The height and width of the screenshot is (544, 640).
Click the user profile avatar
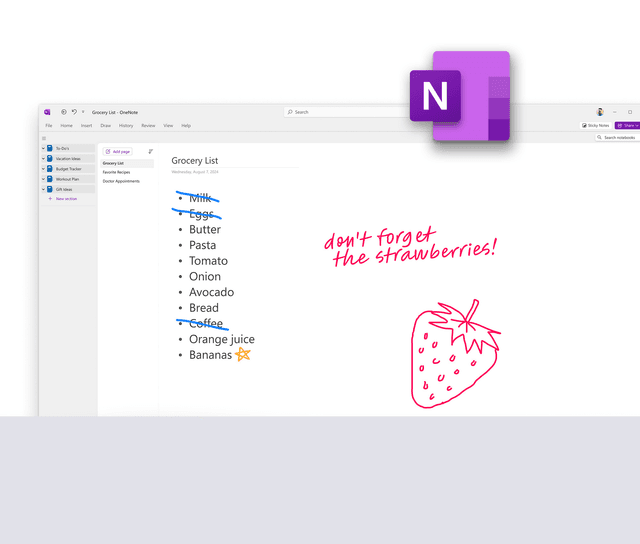(600, 112)
